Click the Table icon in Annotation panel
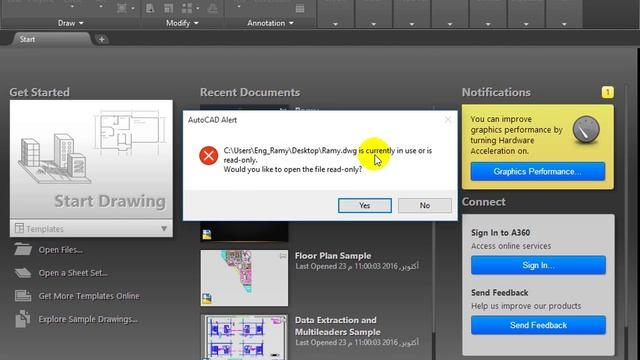Screen dimensions: 640x360 click(x=300, y=9)
